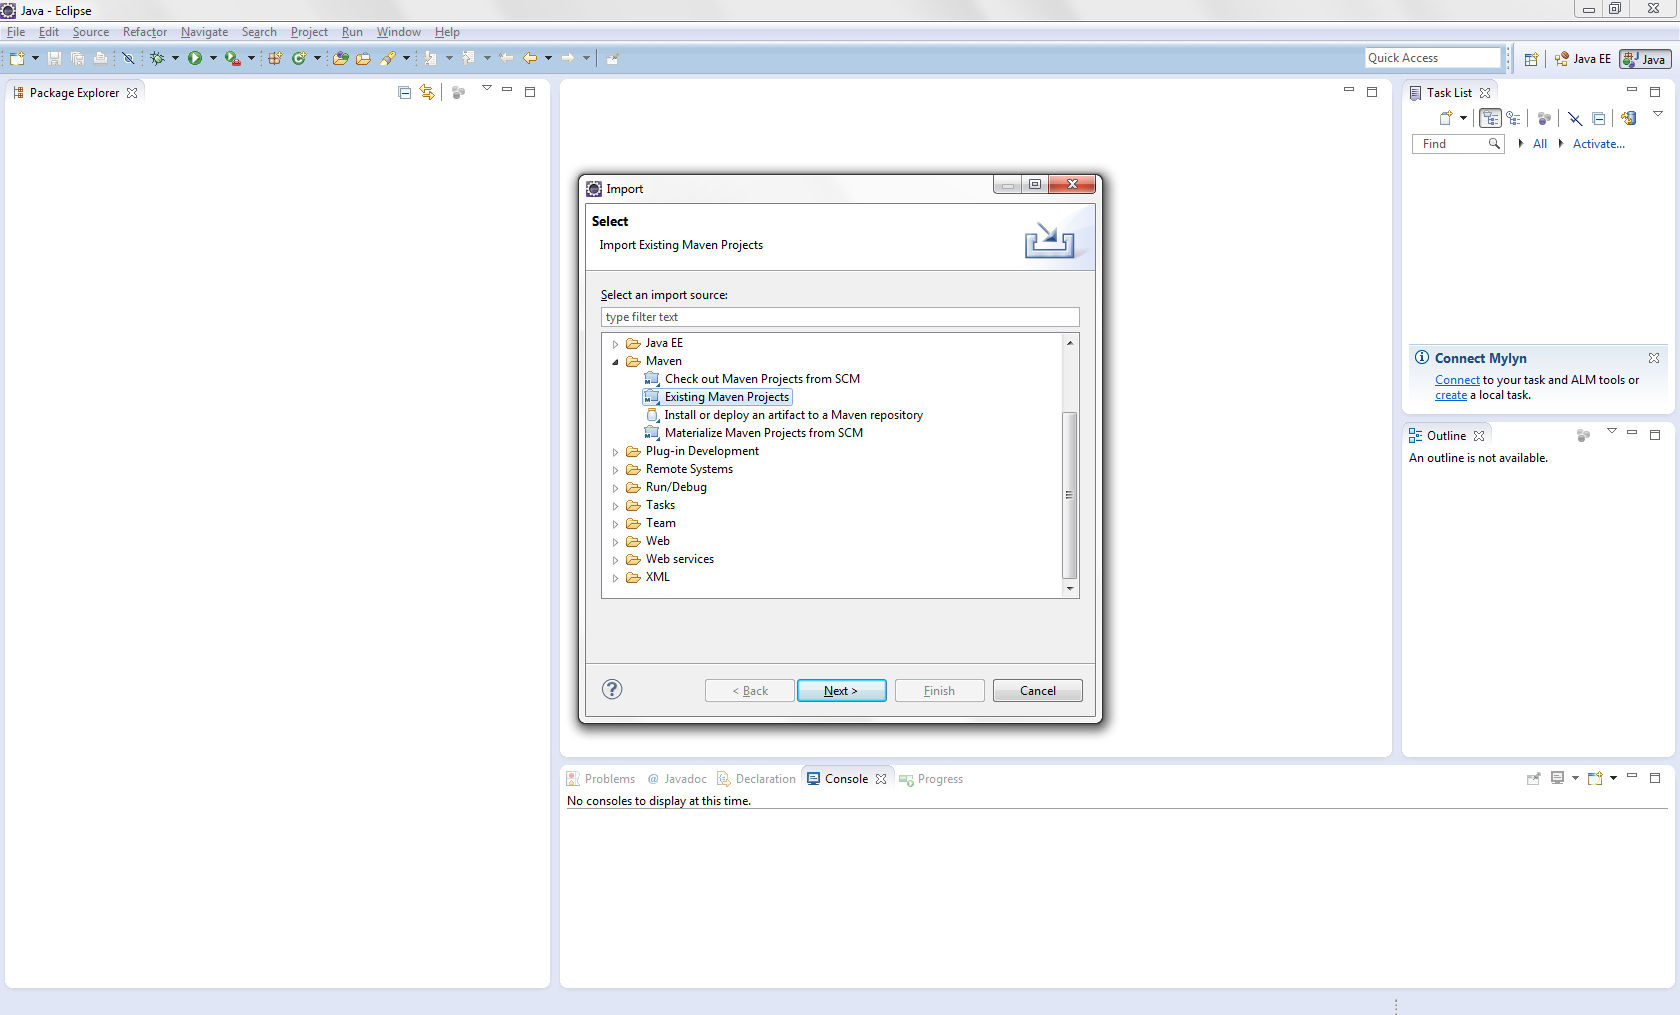Viewport: 1680px width, 1015px height.
Task: Click the magnifier icon in Find box
Action: tap(1494, 144)
